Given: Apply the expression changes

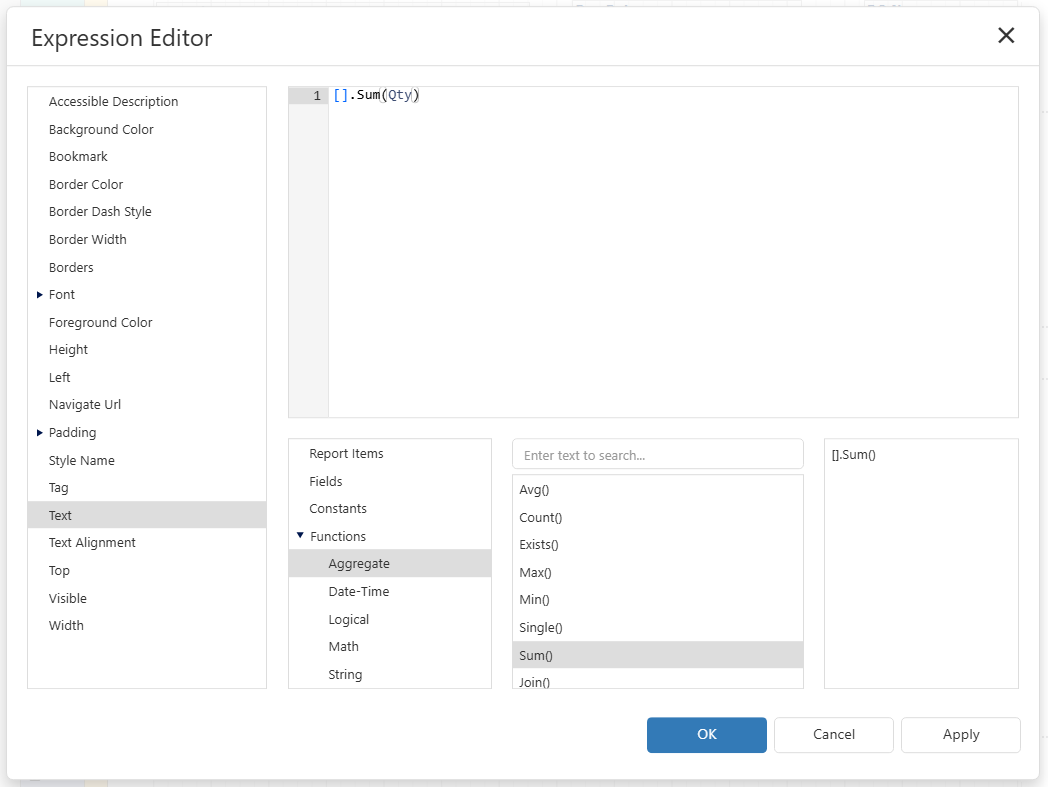Looking at the screenshot, I should (x=960, y=734).
